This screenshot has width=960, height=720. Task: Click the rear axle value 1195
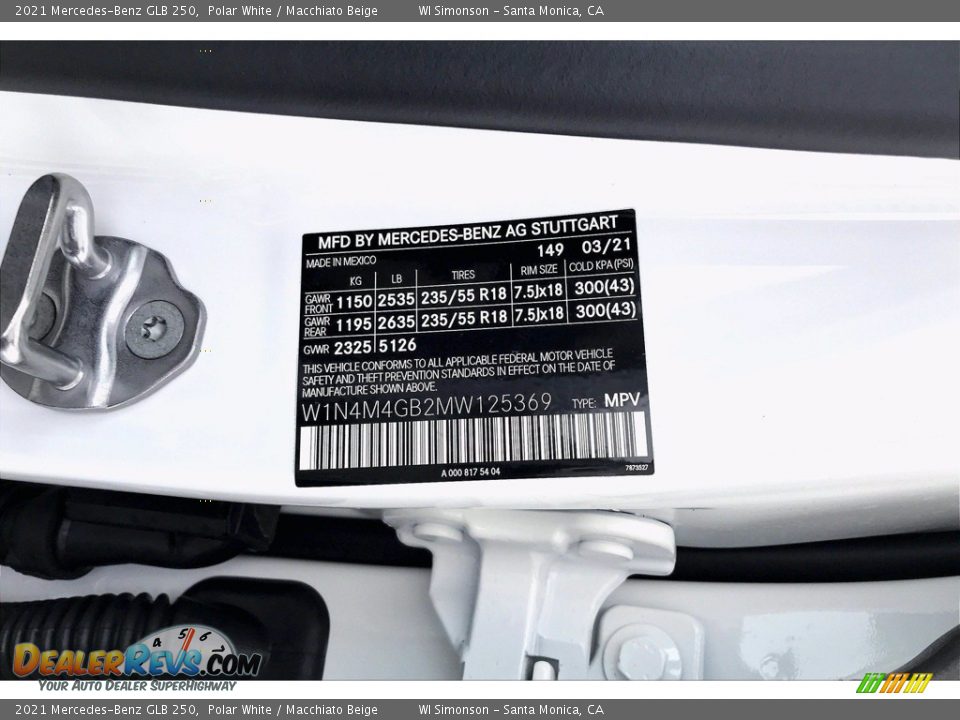[x=353, y=324]
